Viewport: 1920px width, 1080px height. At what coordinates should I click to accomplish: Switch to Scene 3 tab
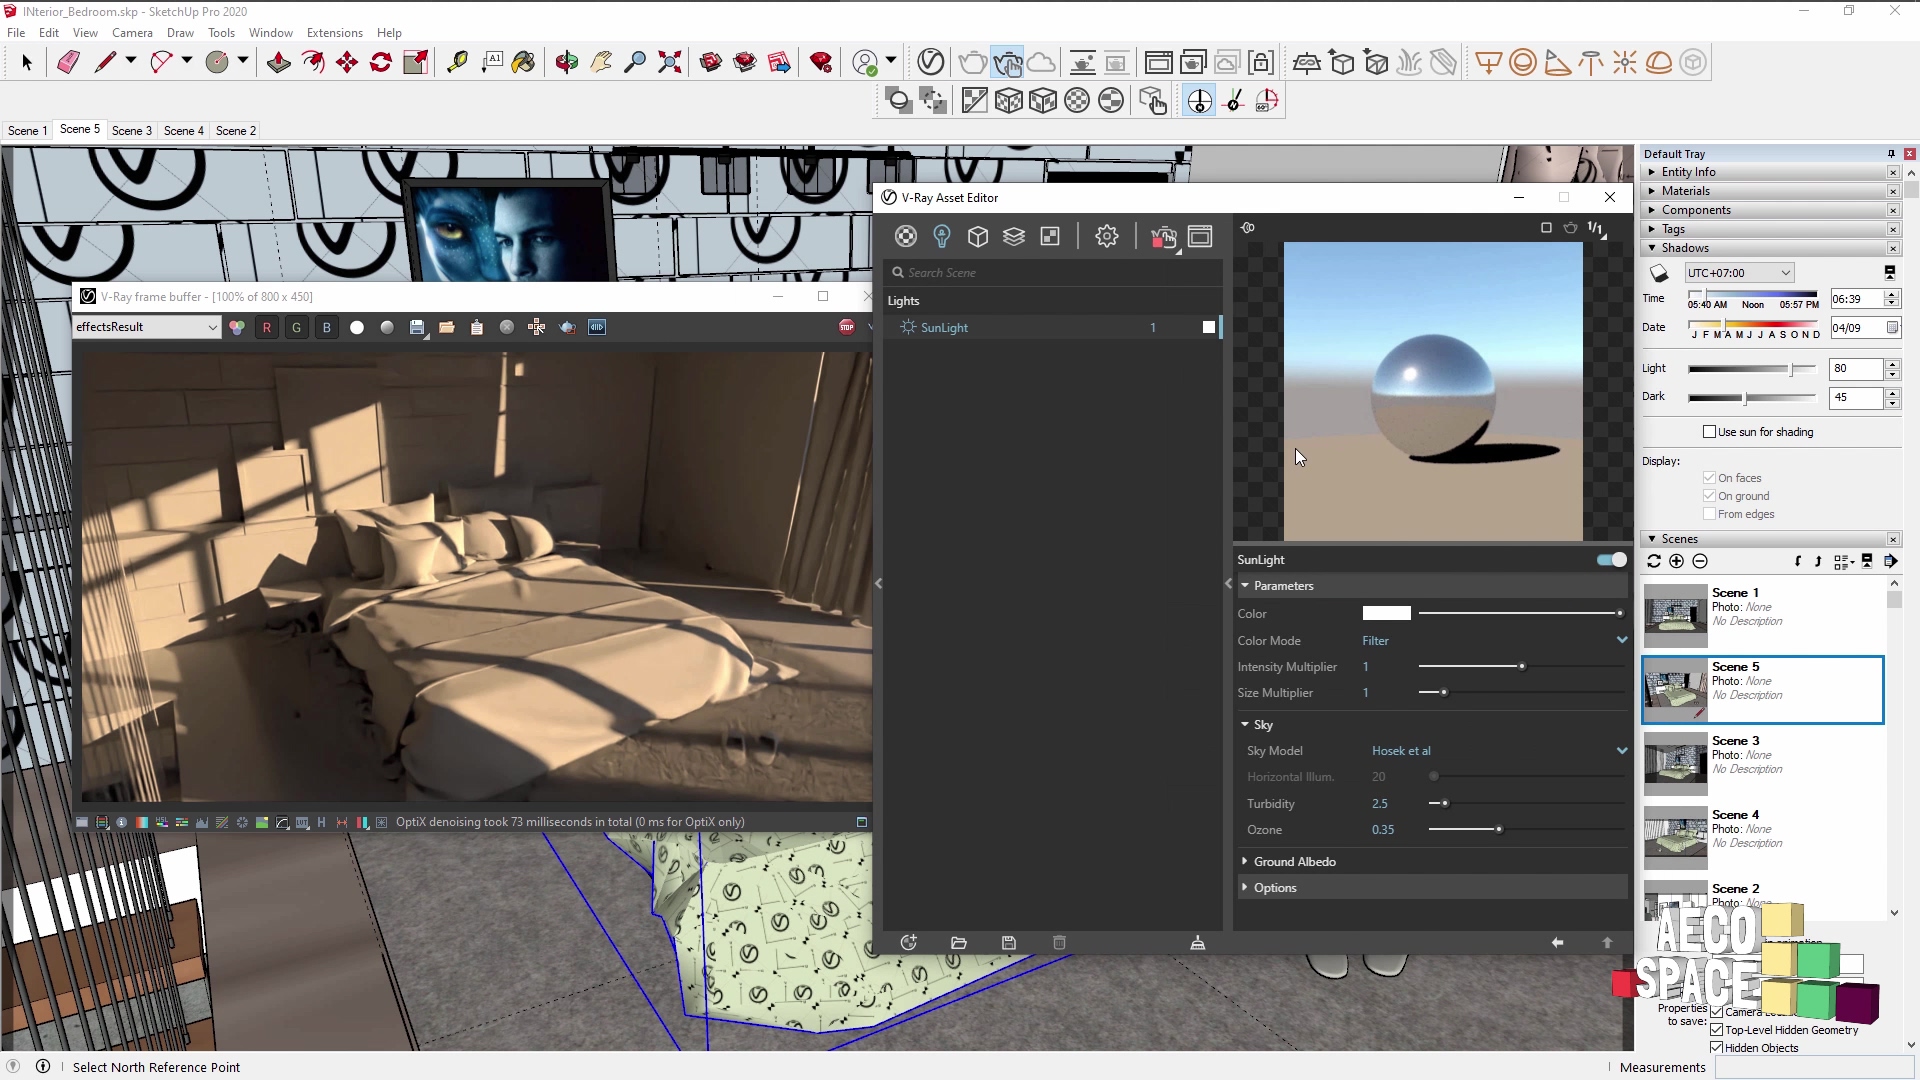(131, 130)
